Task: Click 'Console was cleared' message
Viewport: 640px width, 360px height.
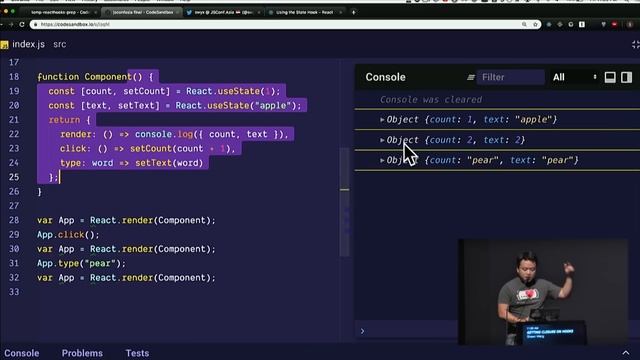Action: (431, 100)
